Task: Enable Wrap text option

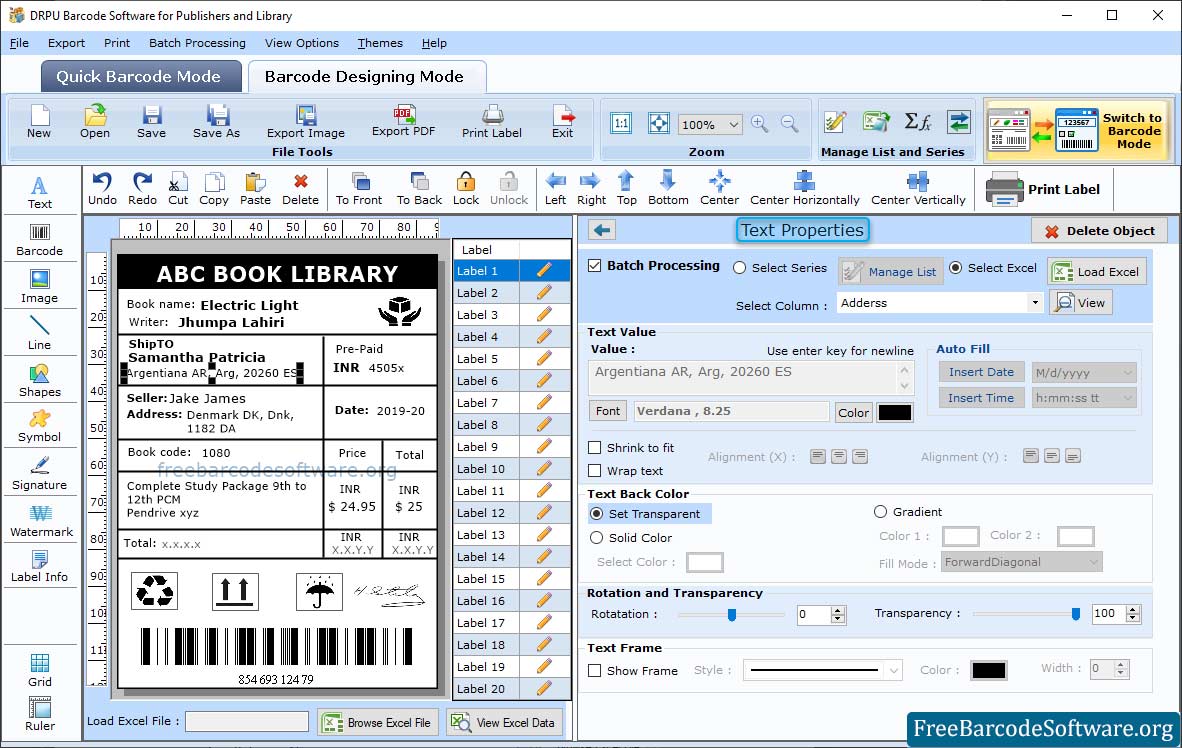Action: coord(595,471)
